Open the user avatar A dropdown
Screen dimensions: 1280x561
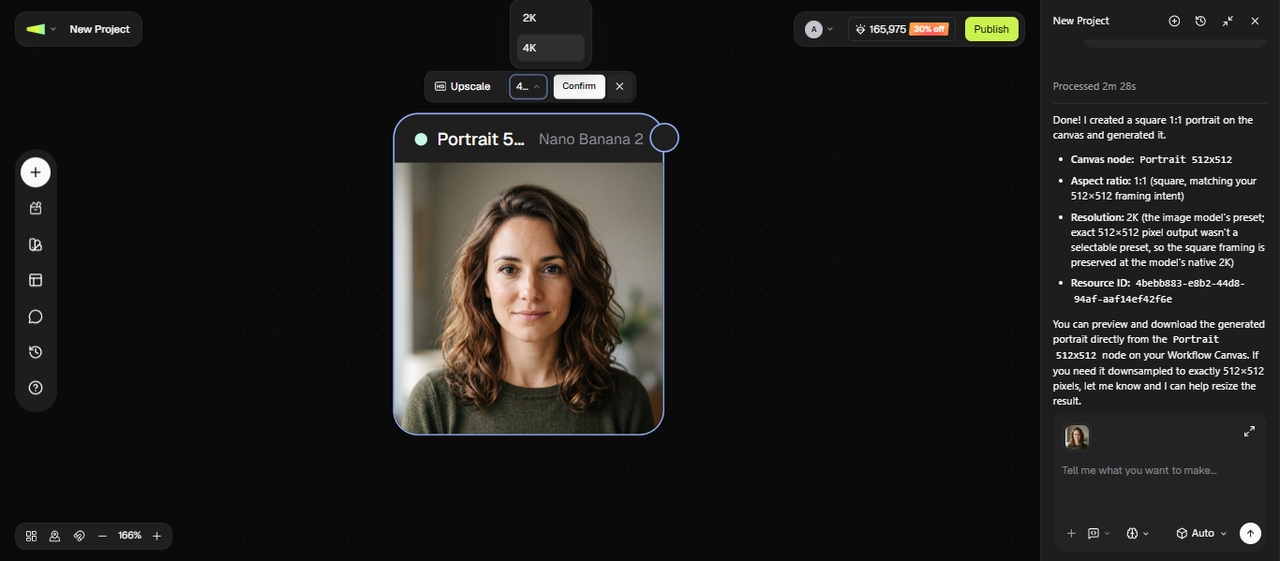819,29
